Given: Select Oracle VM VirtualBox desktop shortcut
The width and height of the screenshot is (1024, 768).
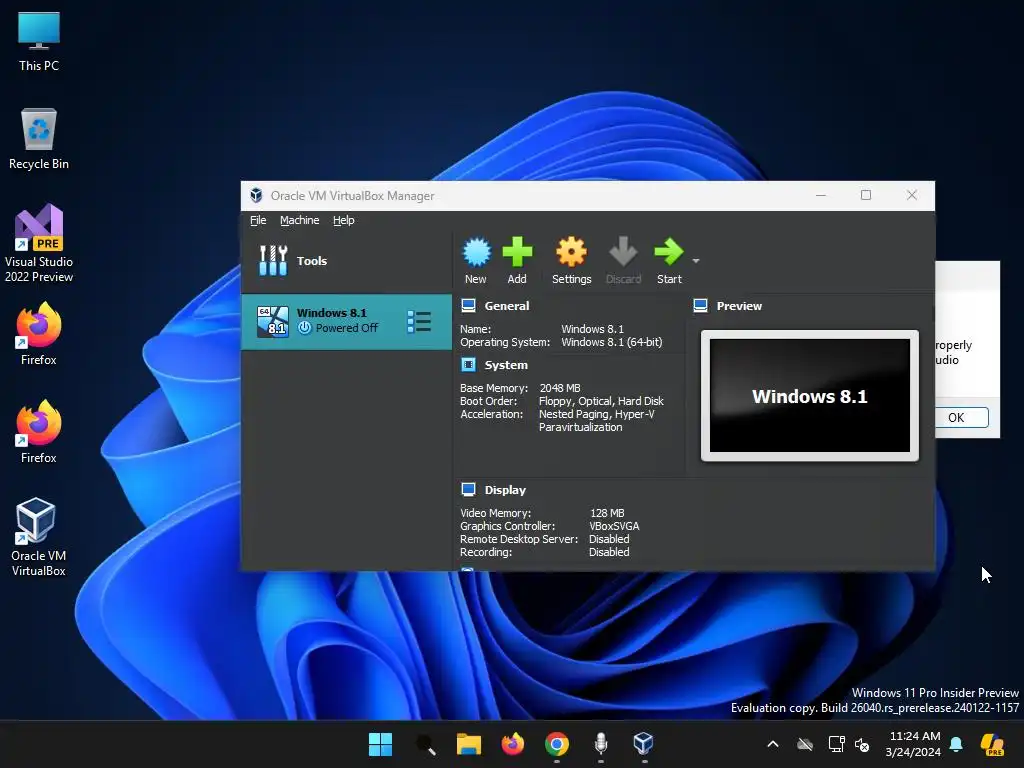Looking at the screenshot, I should click(x=39, y=537).
